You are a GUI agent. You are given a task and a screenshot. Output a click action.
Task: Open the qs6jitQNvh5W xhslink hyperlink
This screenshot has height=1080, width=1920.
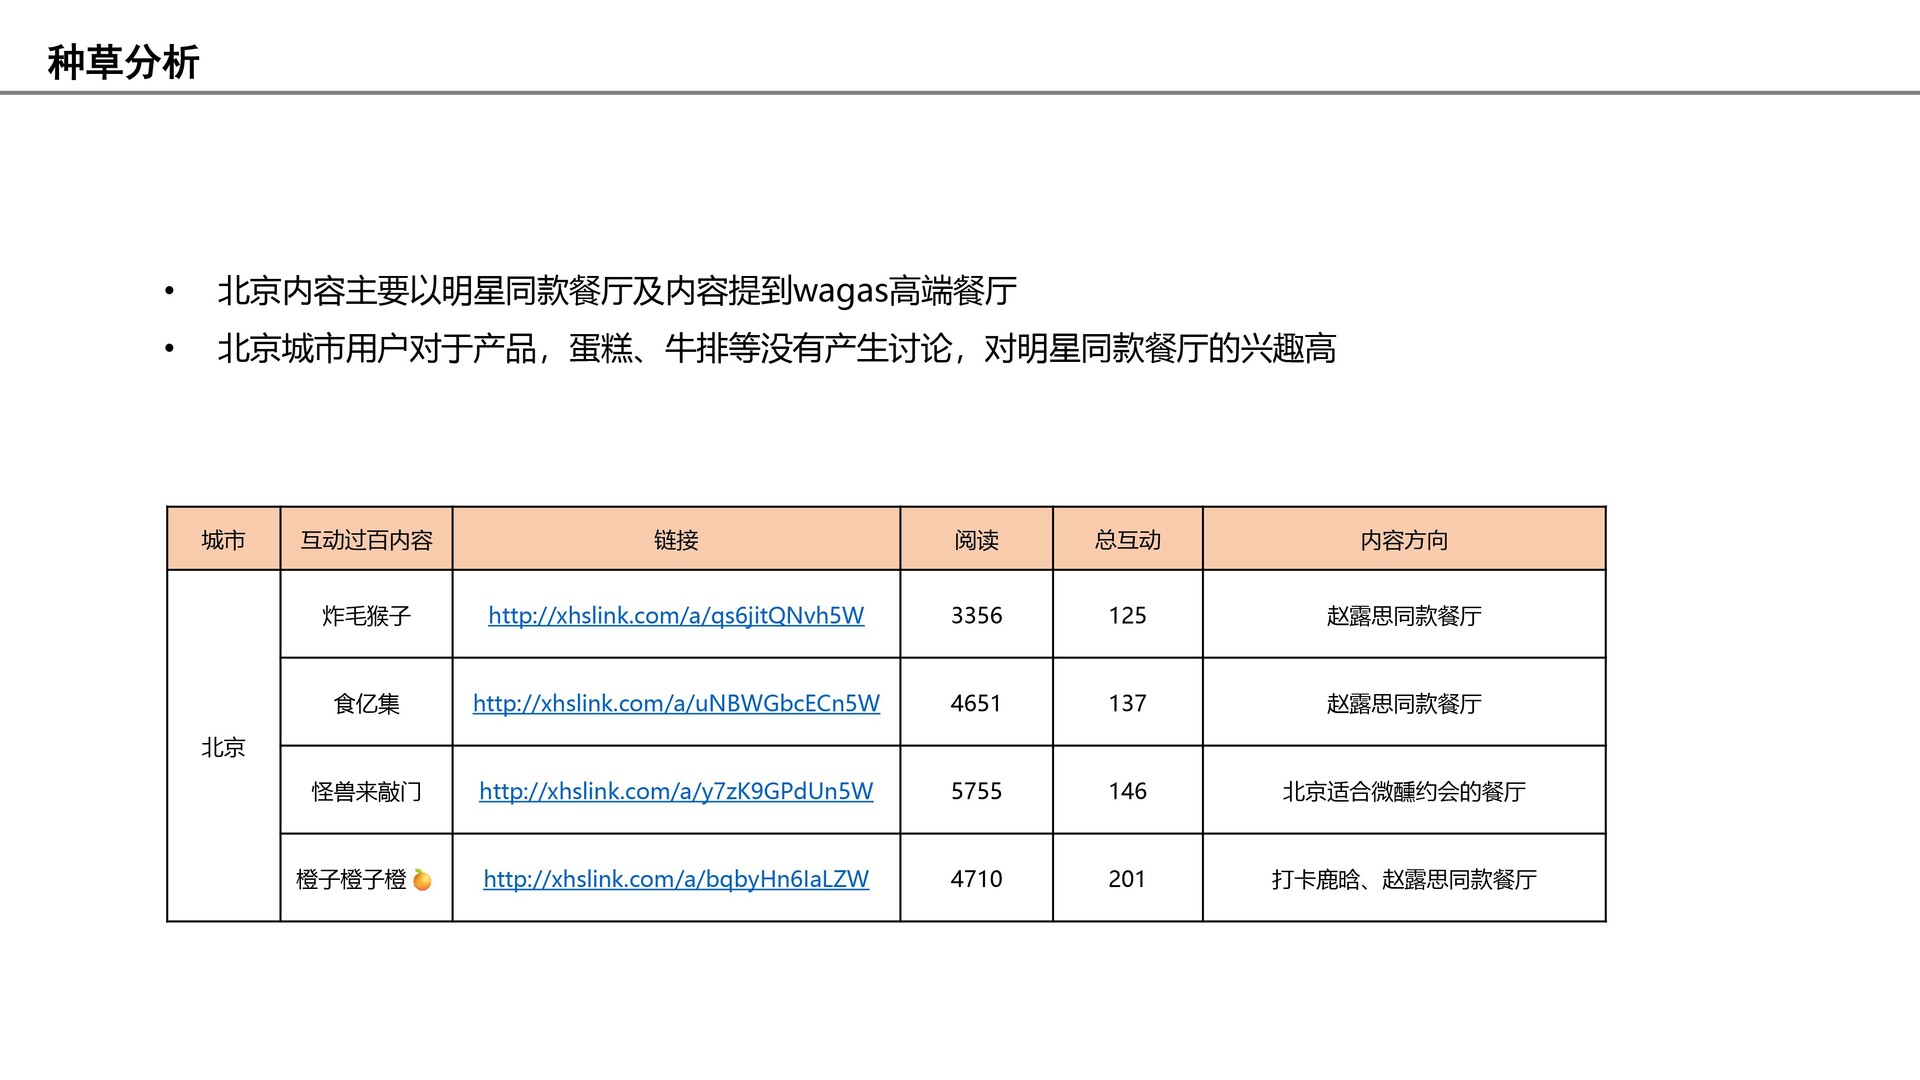pos(676,615)
